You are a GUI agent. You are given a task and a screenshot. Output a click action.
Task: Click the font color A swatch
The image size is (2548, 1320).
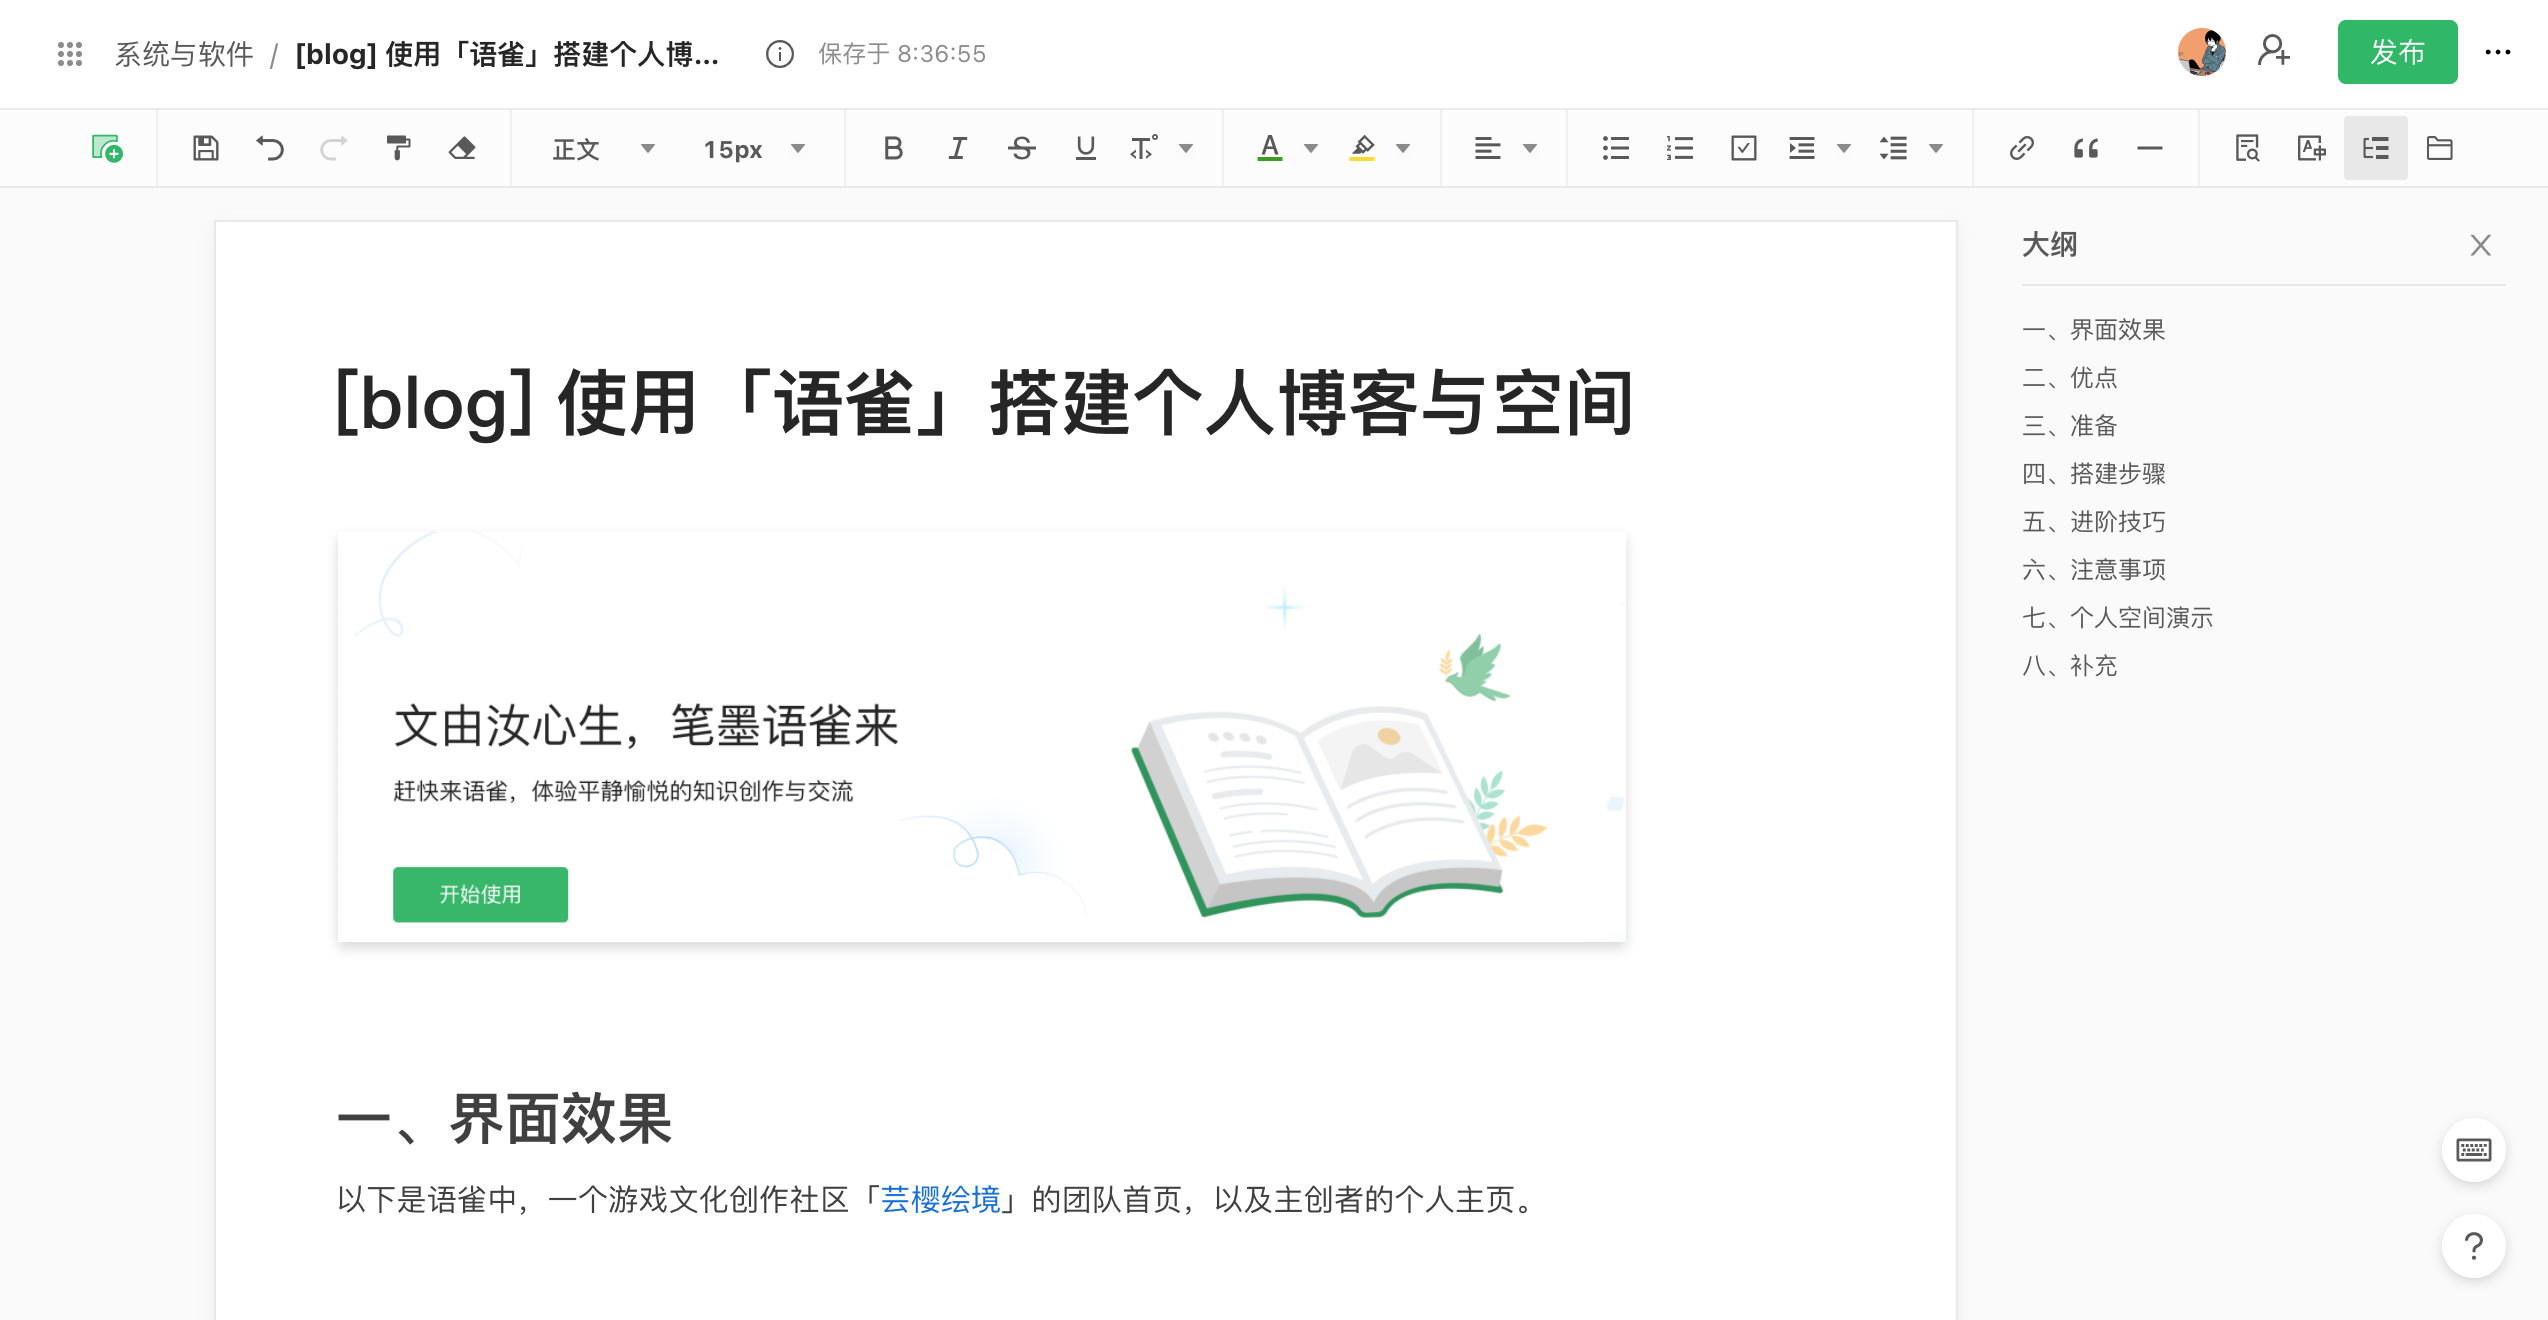tap(1269, 148)
